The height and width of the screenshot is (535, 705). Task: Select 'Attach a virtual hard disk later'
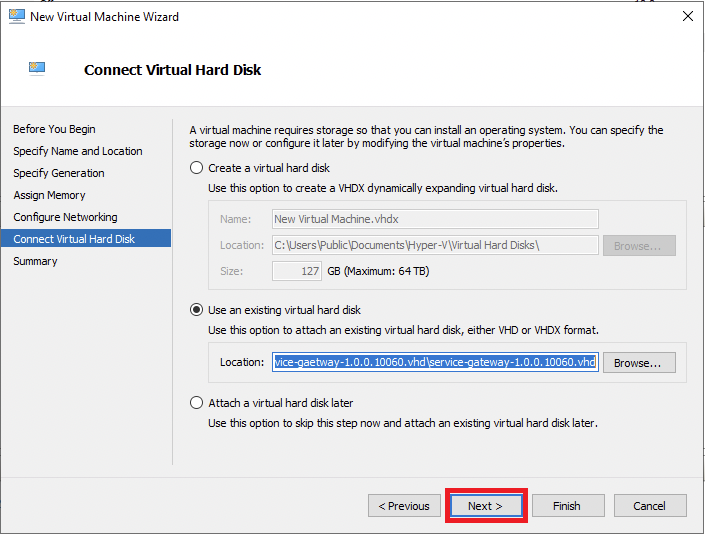click(197, 403)
